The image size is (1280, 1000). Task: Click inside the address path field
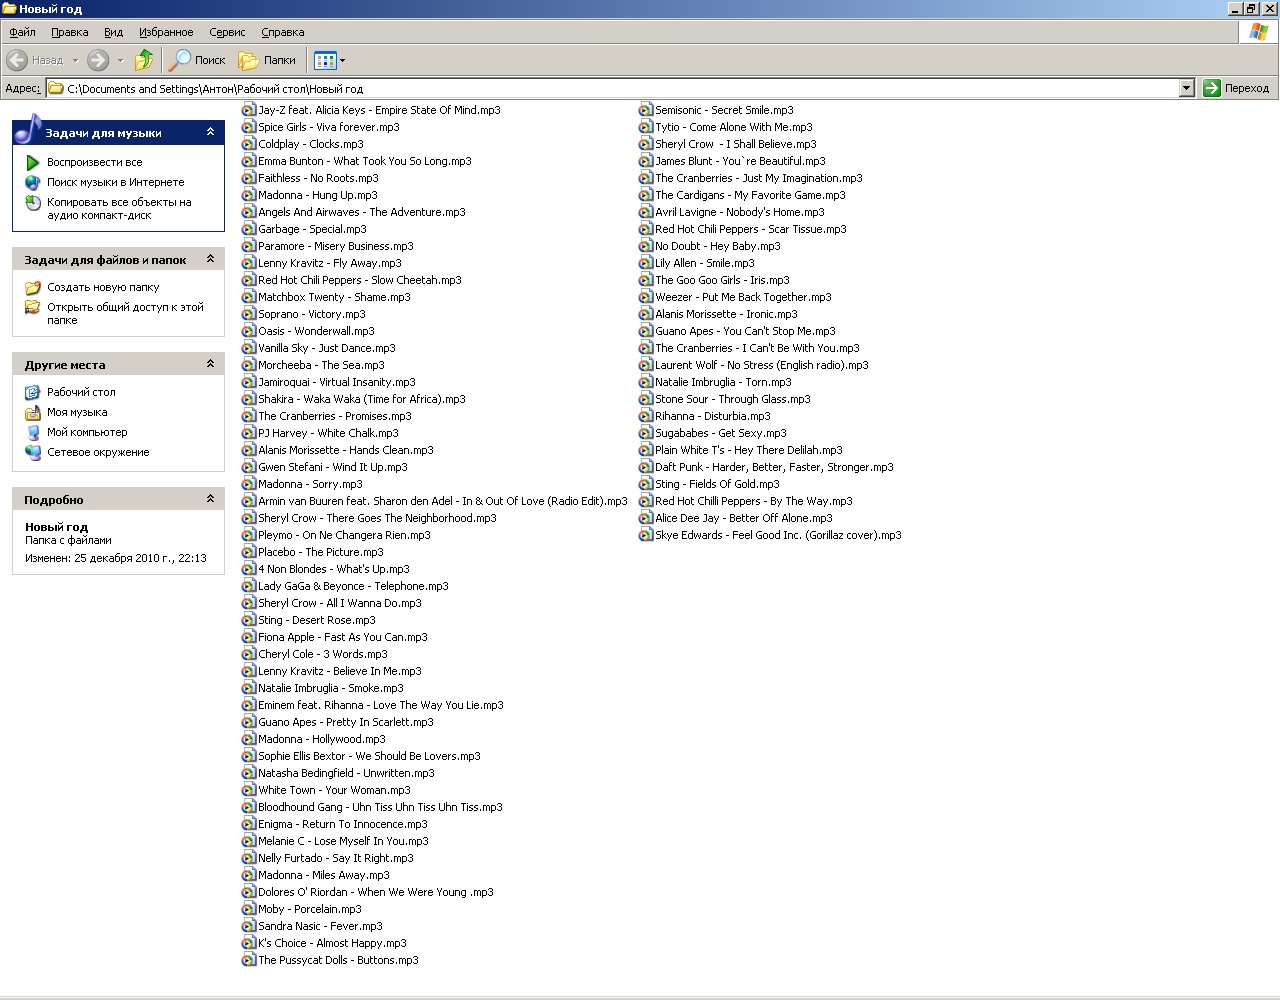(600, 88)
